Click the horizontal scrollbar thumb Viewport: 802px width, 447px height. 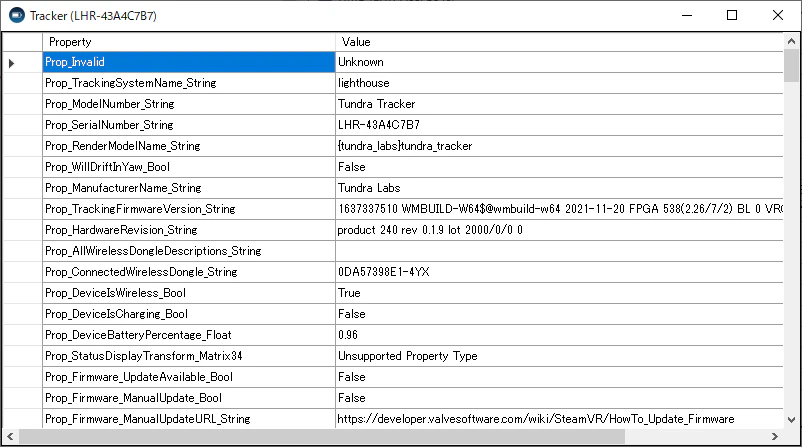tap(322, 436)
